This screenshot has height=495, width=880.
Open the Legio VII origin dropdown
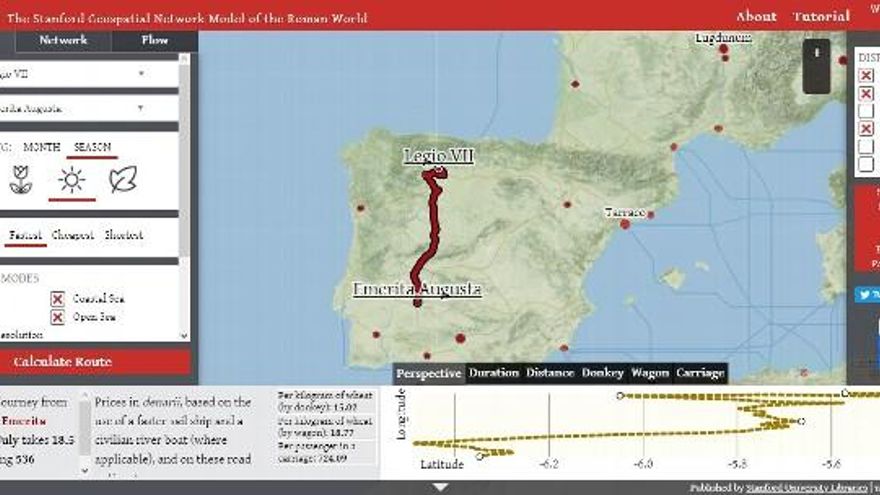tap(89, 74)
